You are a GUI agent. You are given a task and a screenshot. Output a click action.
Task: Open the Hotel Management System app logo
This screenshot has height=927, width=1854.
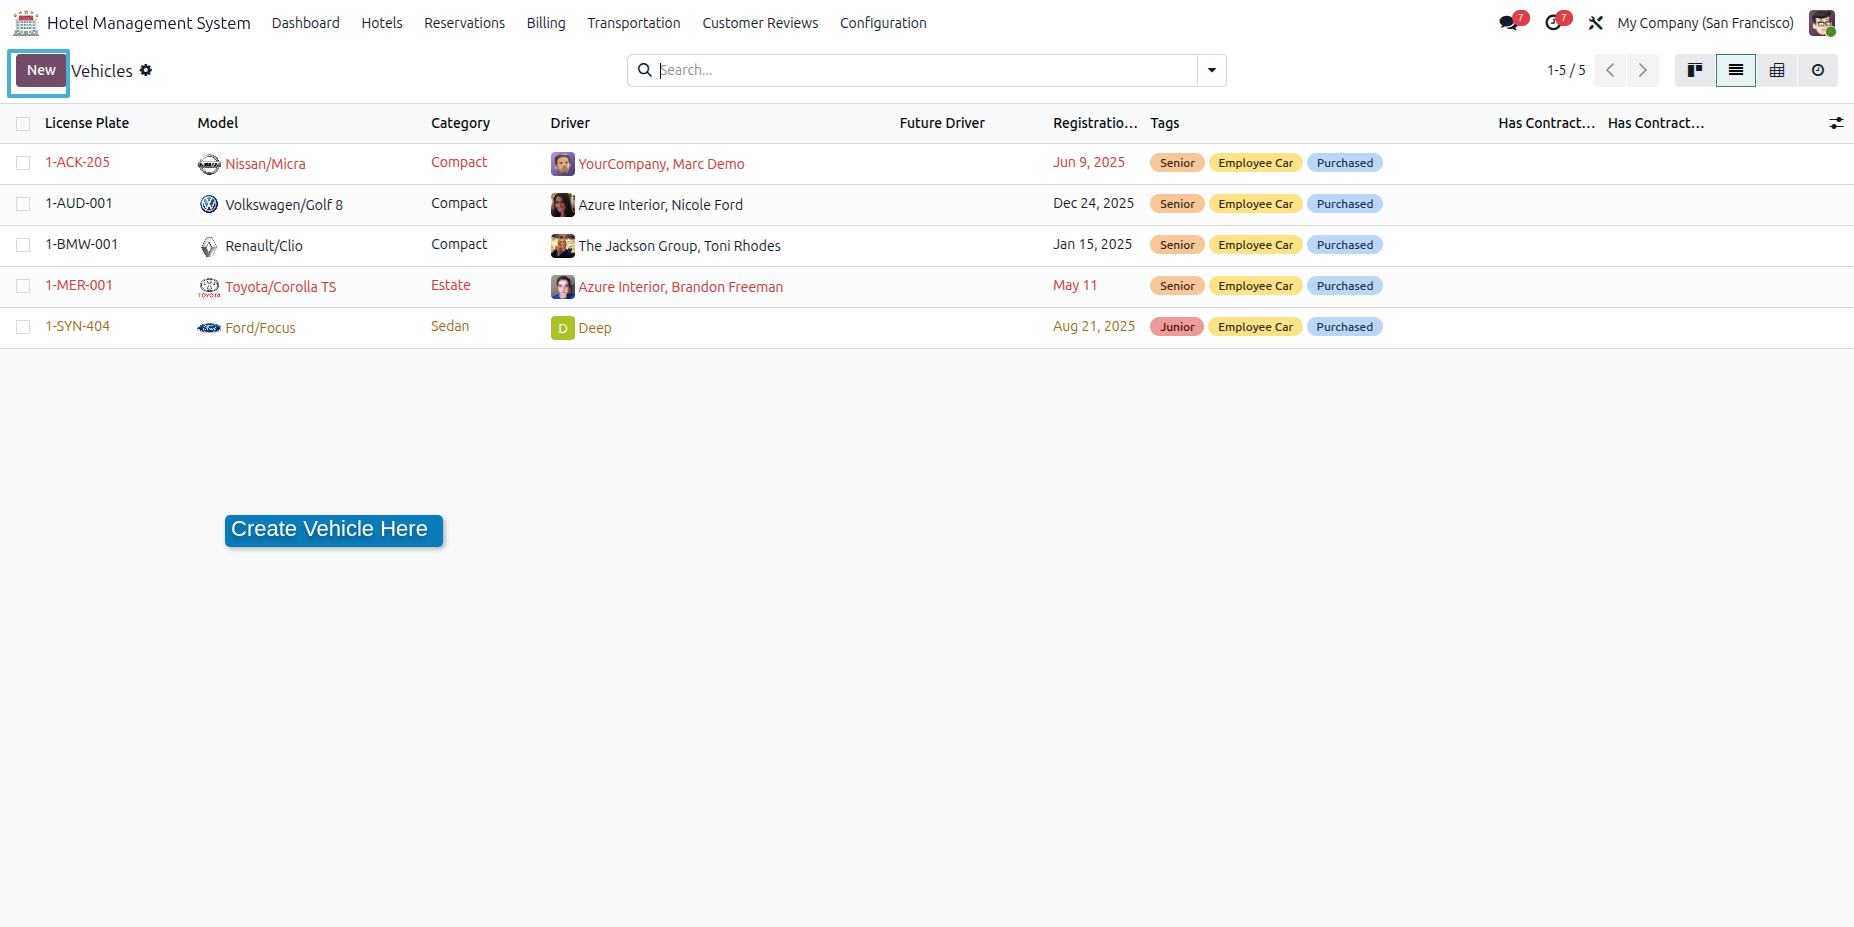26,22
